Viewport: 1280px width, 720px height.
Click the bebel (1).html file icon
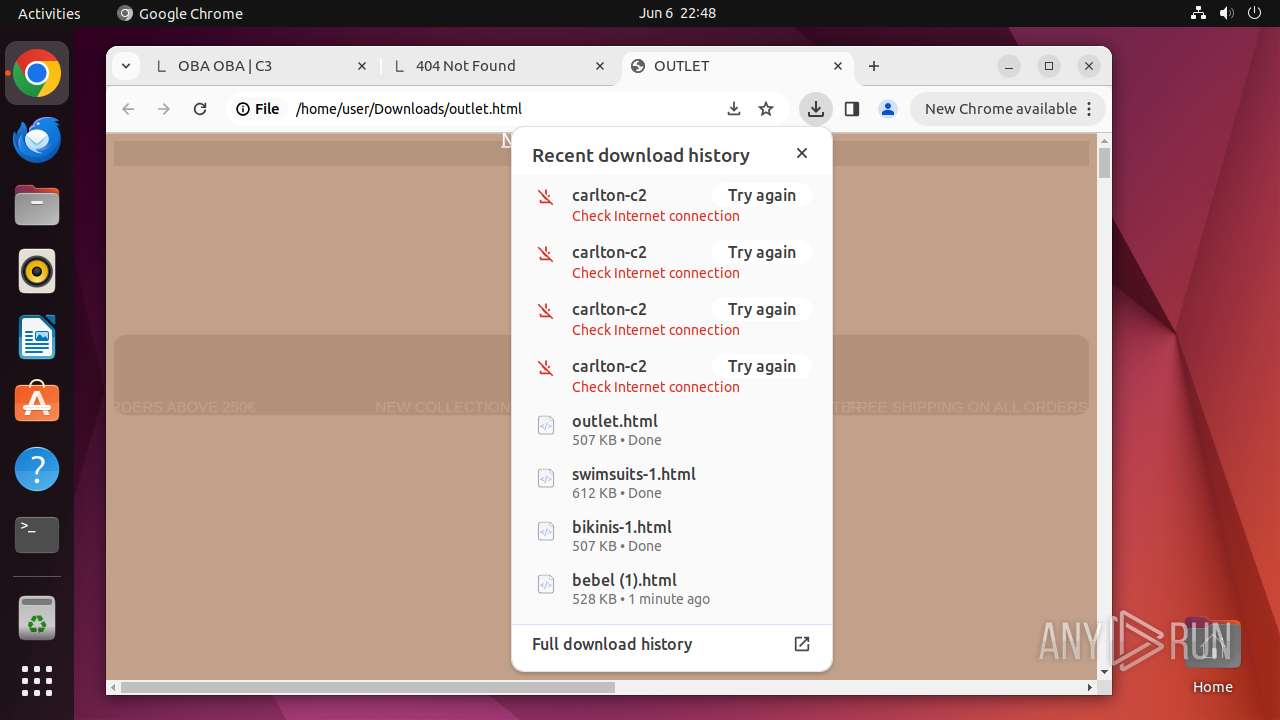(546, 585)
